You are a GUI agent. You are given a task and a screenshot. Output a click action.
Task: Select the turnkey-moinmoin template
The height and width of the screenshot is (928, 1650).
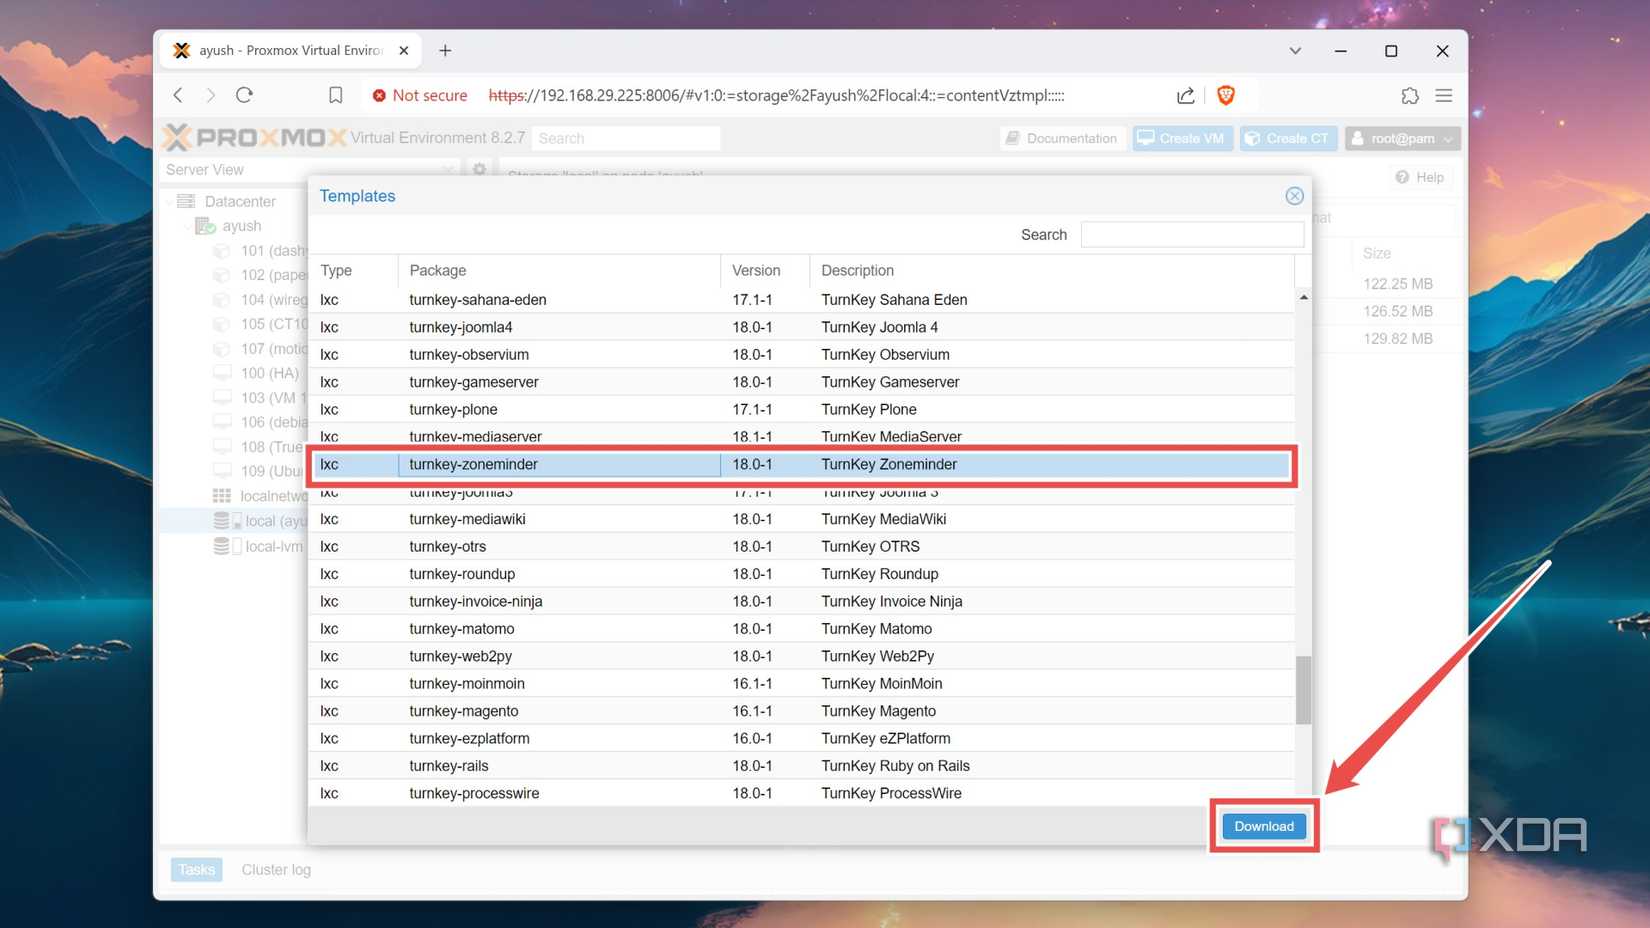click(801, 684)
